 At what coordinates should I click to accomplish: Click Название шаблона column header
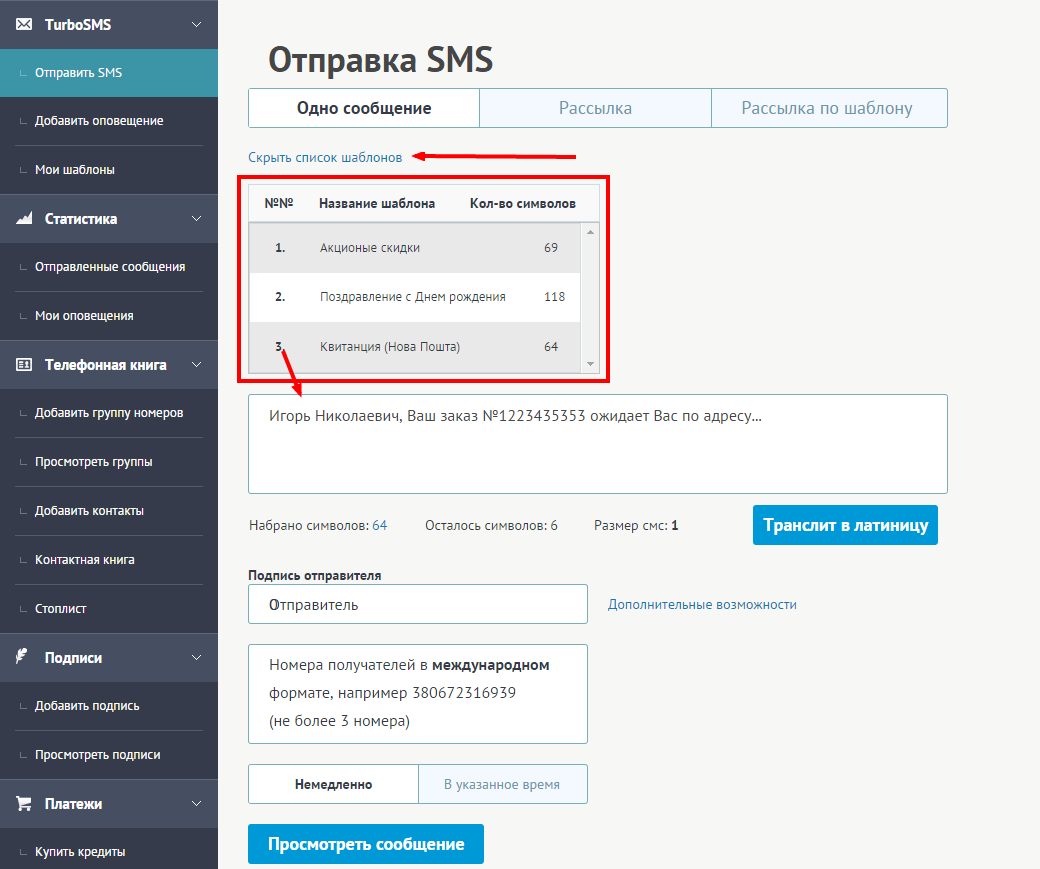pos(377,204)
